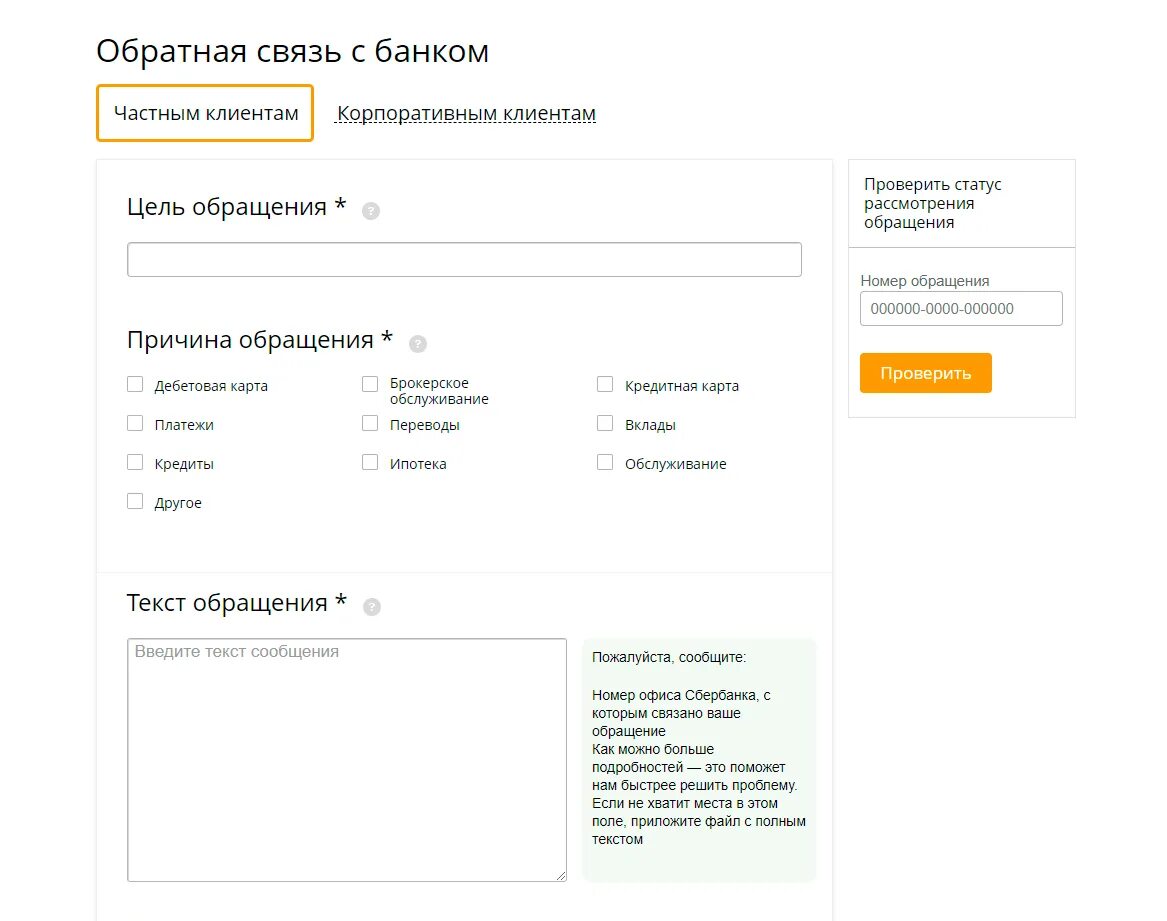Grab the textarea resize handle corner
1167x921 pixels.
560,876
